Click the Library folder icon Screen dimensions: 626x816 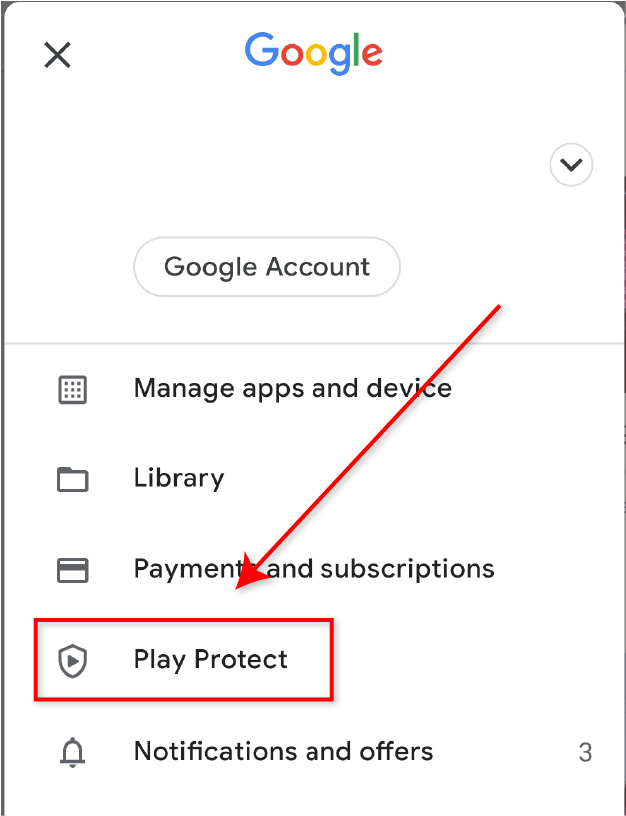coord(72,479)
